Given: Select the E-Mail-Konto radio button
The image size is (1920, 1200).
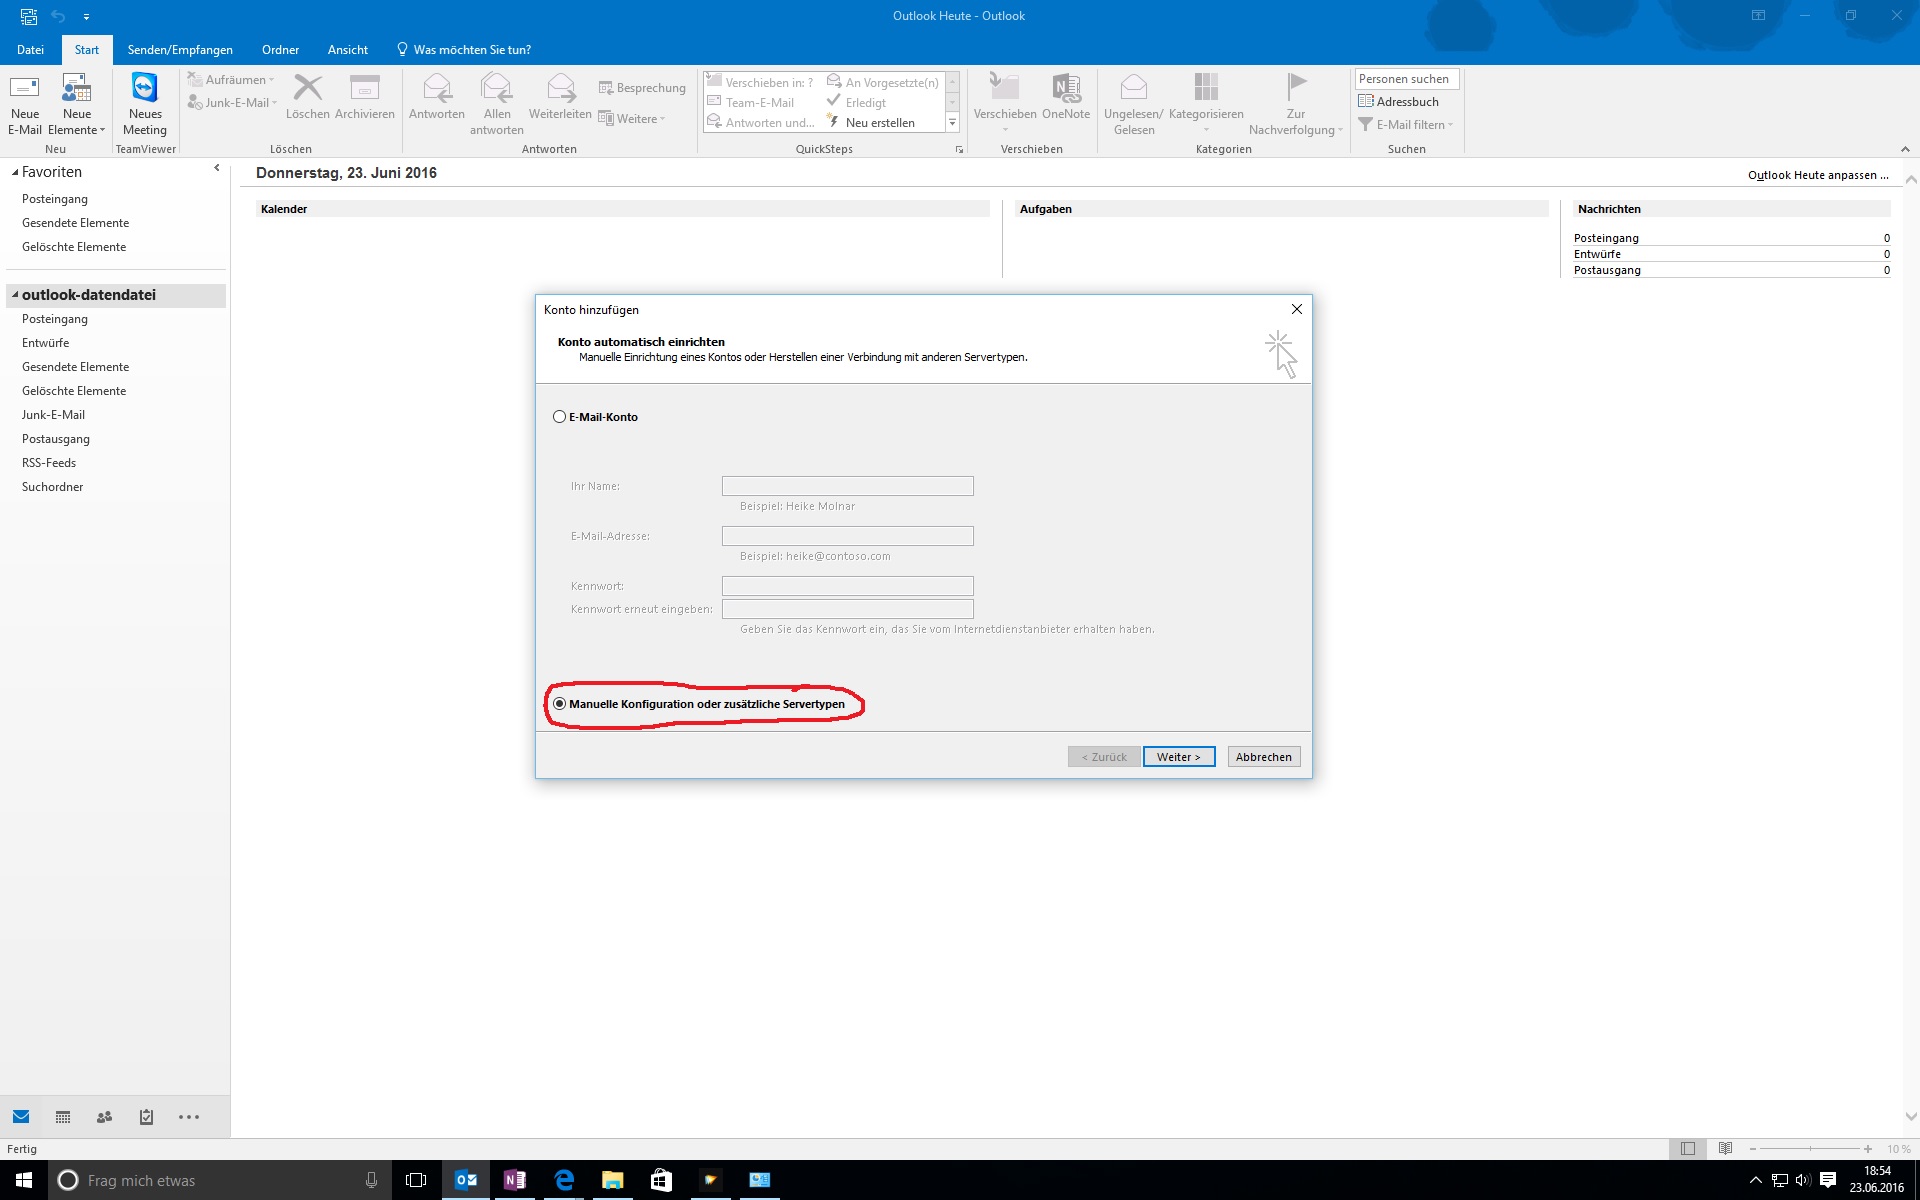Looking at the screenshot, I should click(559, 417).
